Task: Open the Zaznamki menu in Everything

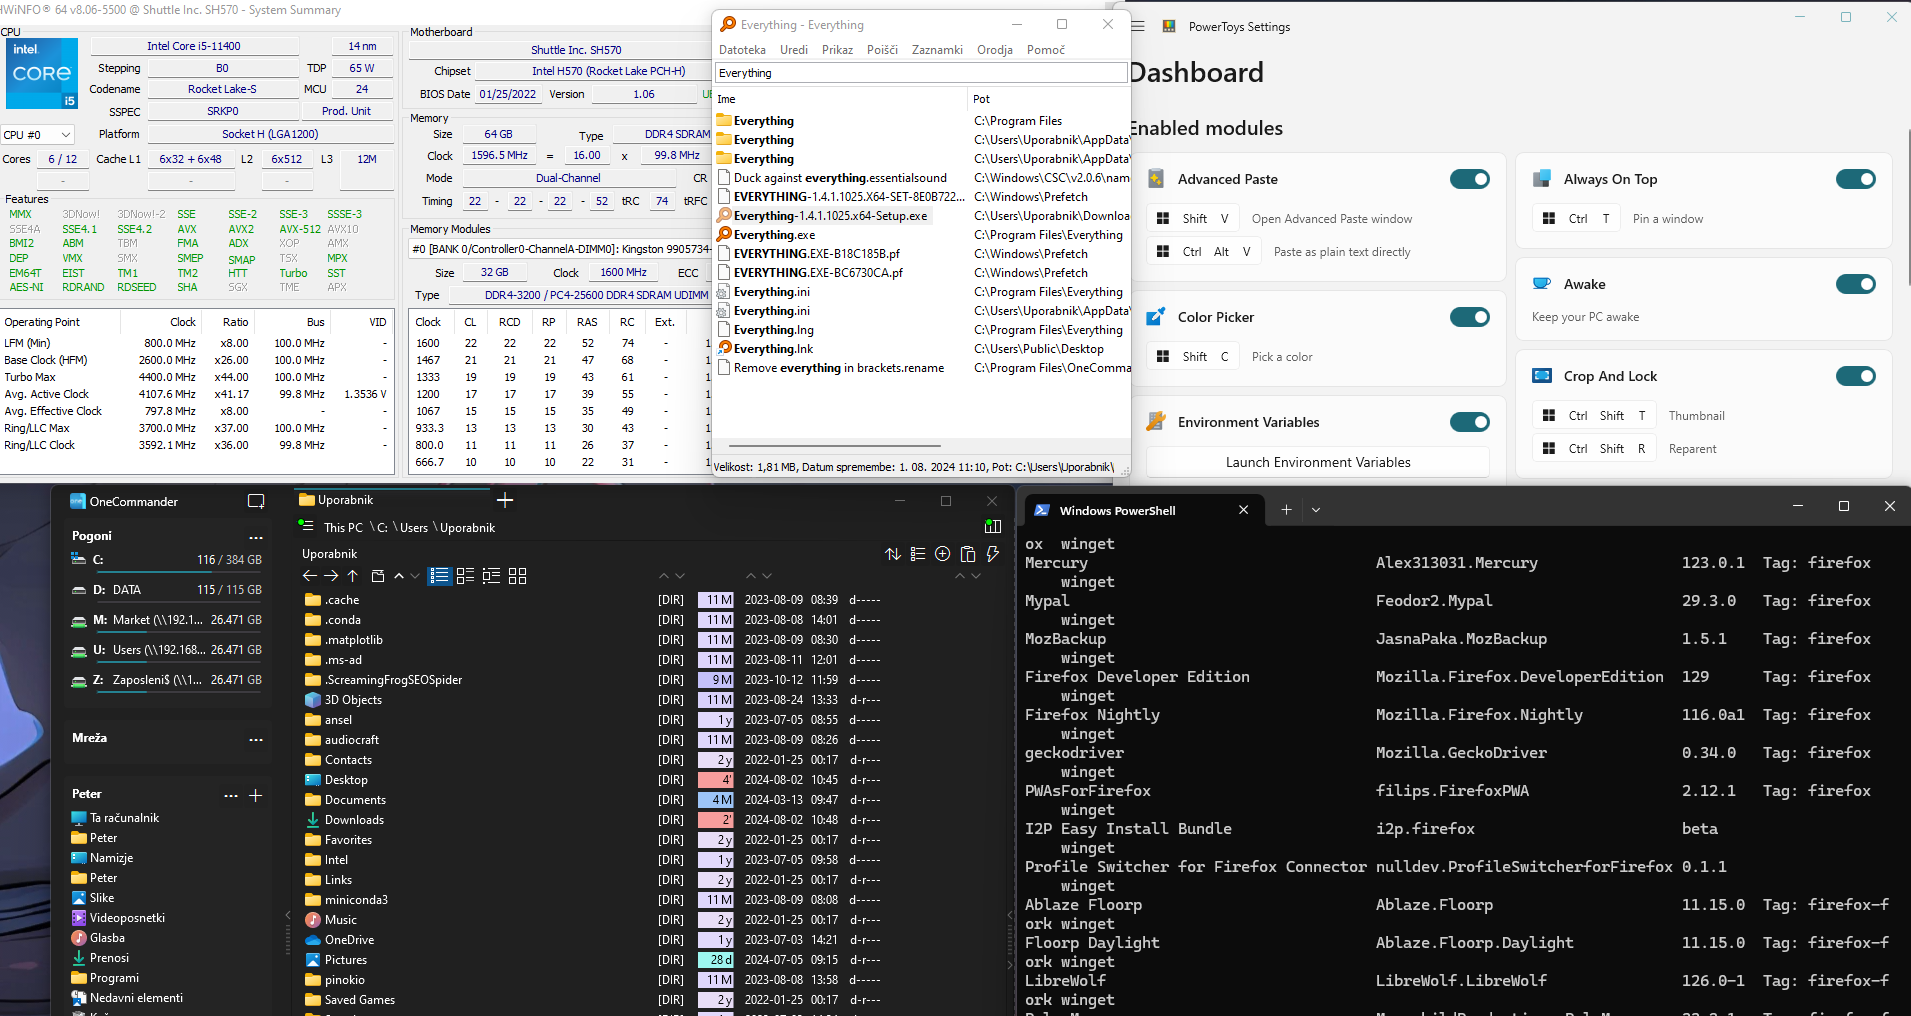Action: coord(937,50)
